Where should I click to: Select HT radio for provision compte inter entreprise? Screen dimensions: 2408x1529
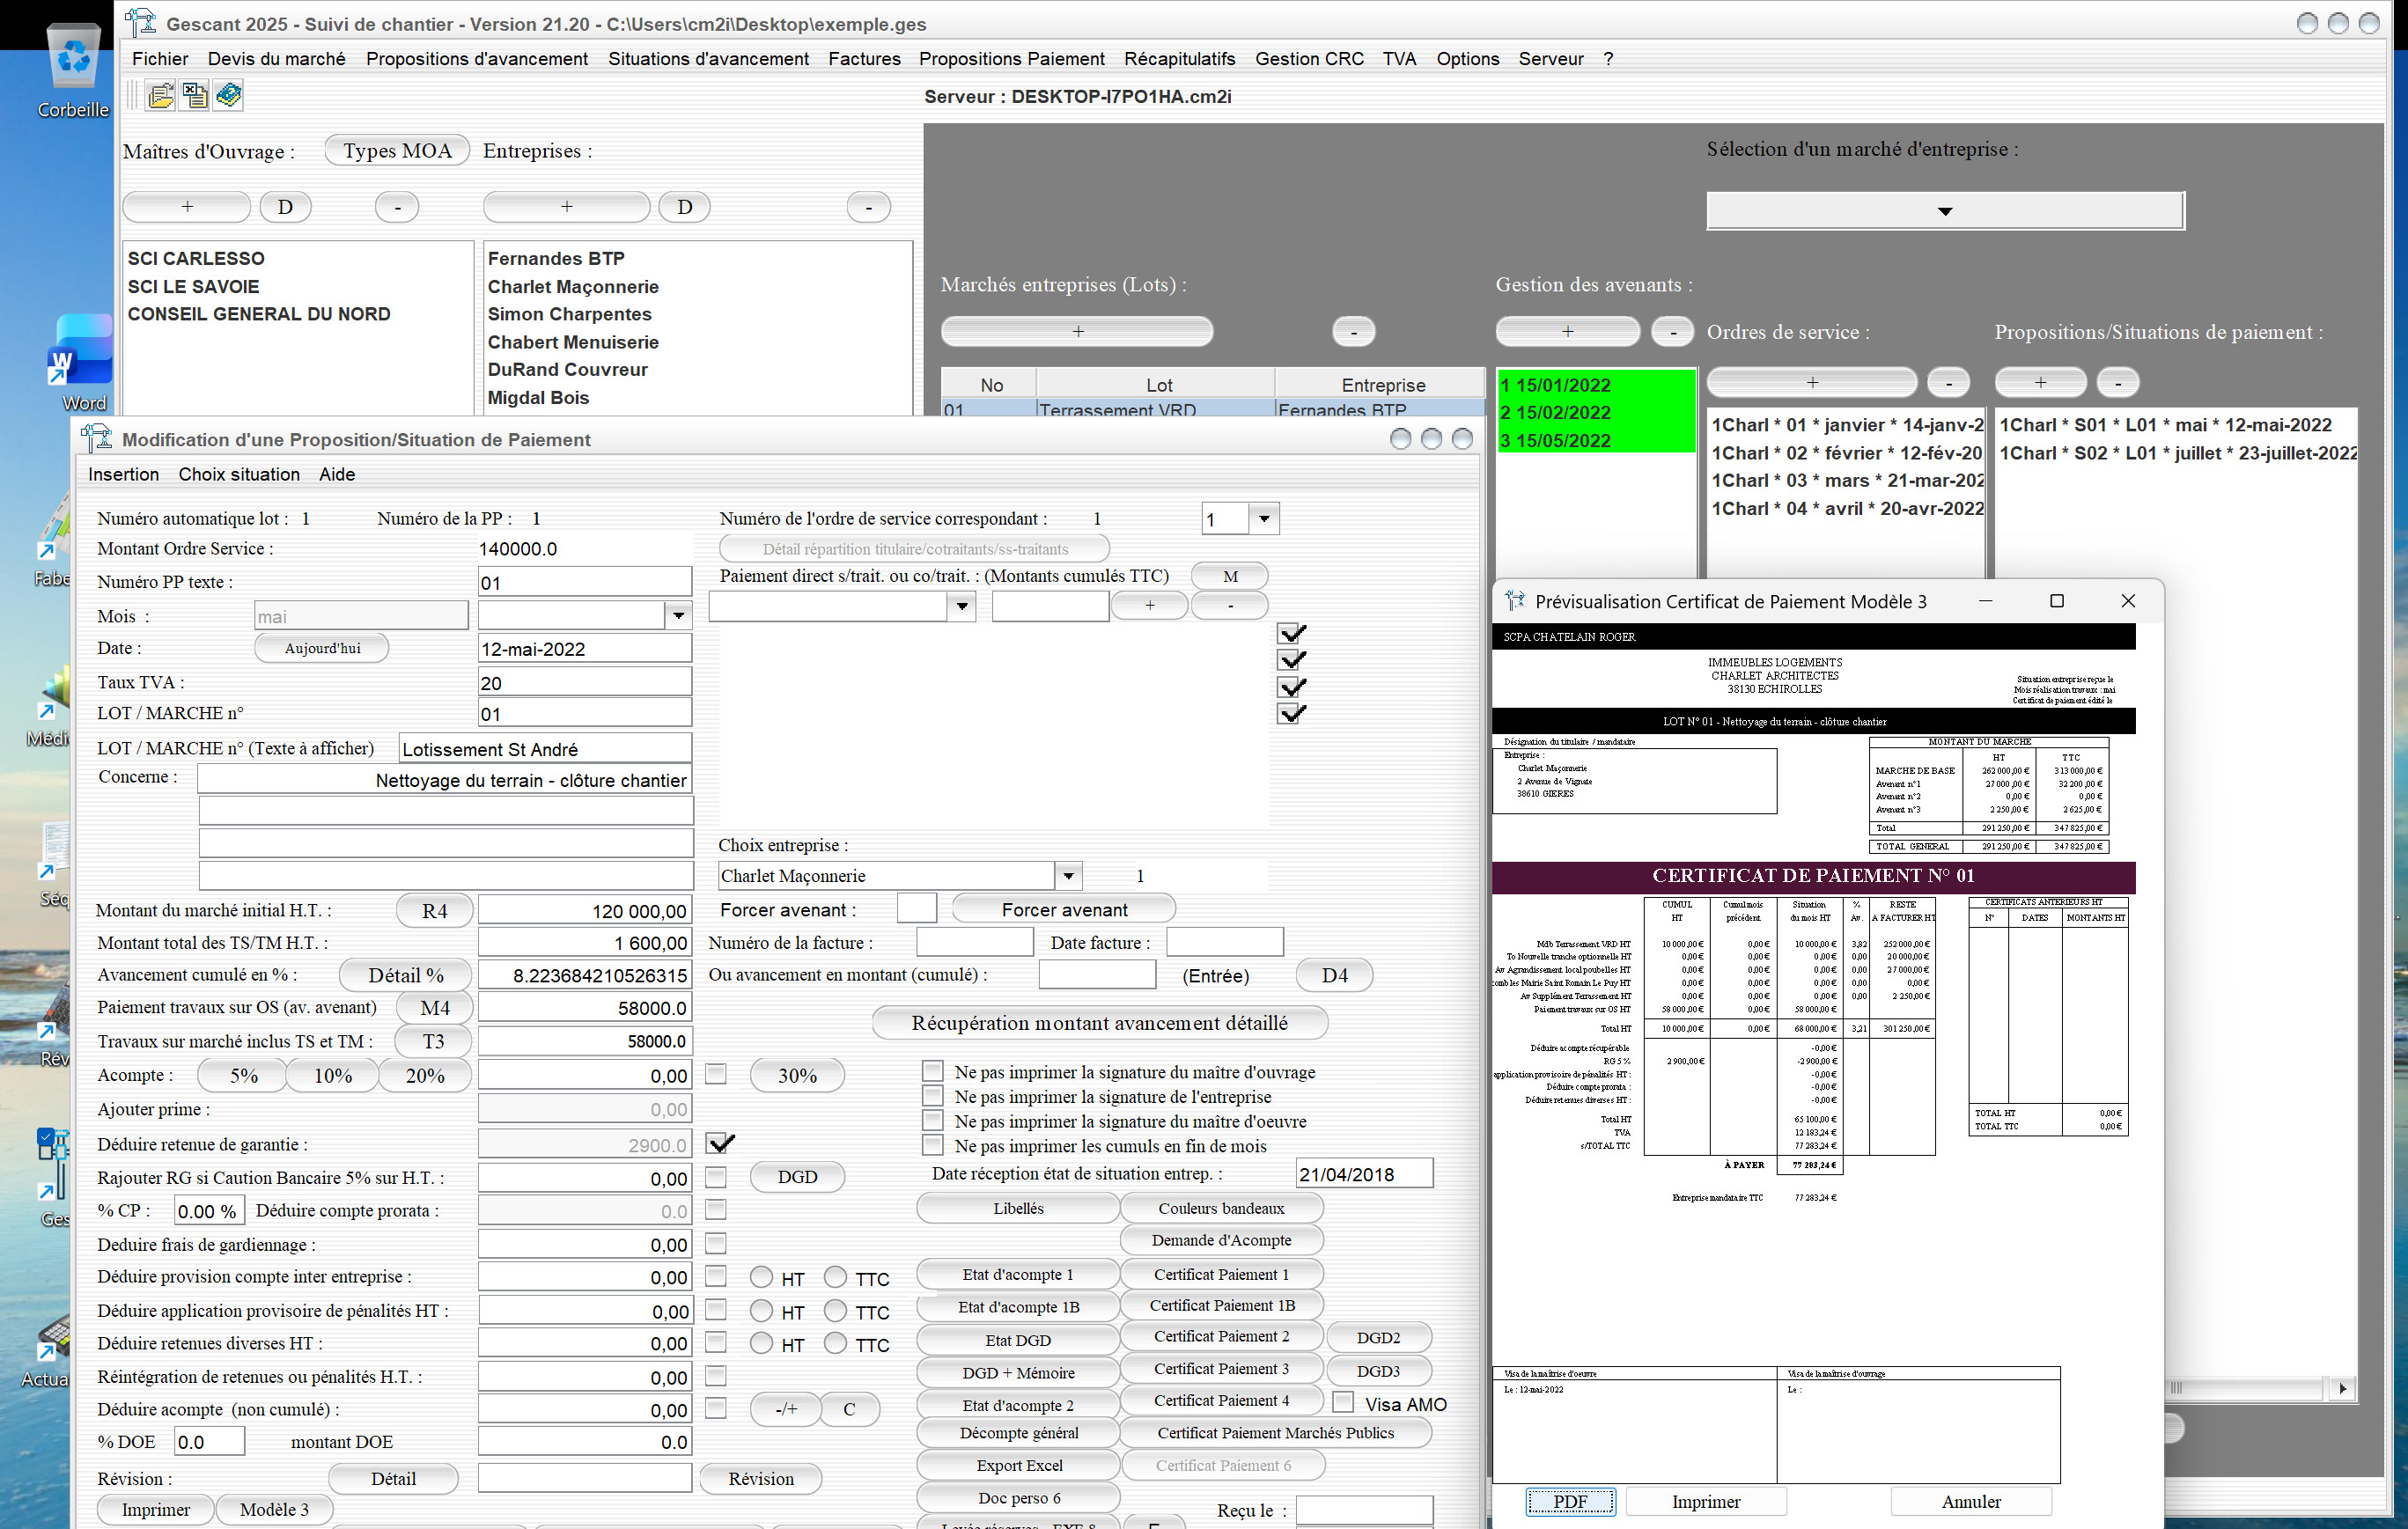tap(761, 1277)
